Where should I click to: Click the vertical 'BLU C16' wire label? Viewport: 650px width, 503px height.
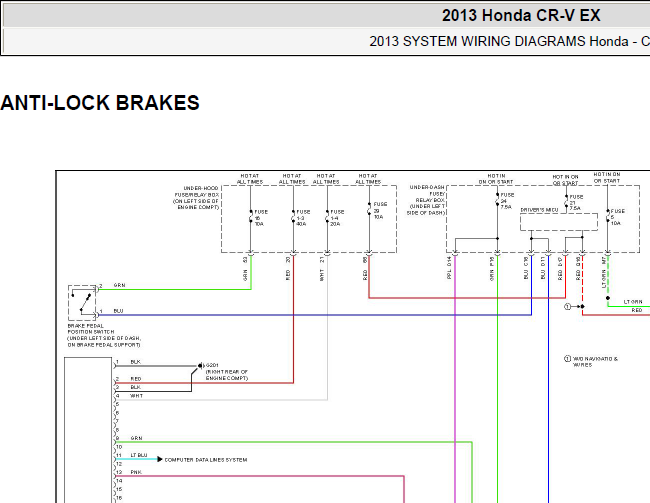pyautogui.click(x=526, y=268)
